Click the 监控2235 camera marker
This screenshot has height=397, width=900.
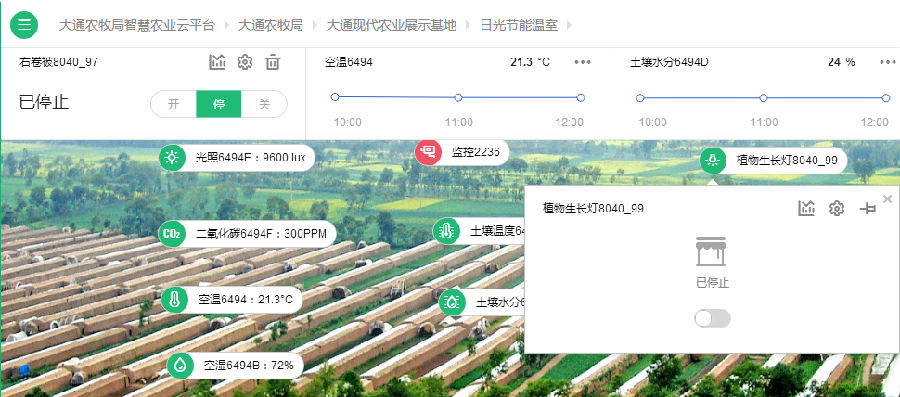pos(462,152)
